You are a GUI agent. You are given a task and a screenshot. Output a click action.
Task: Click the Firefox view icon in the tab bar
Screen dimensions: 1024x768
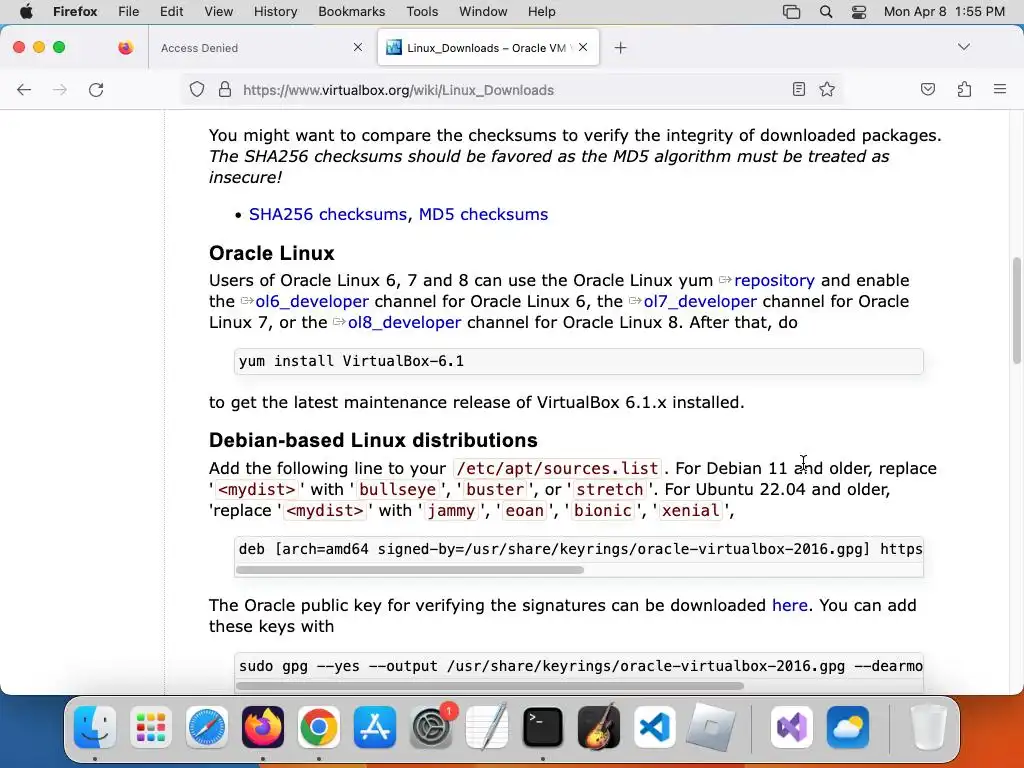click(x=125, y=48)
